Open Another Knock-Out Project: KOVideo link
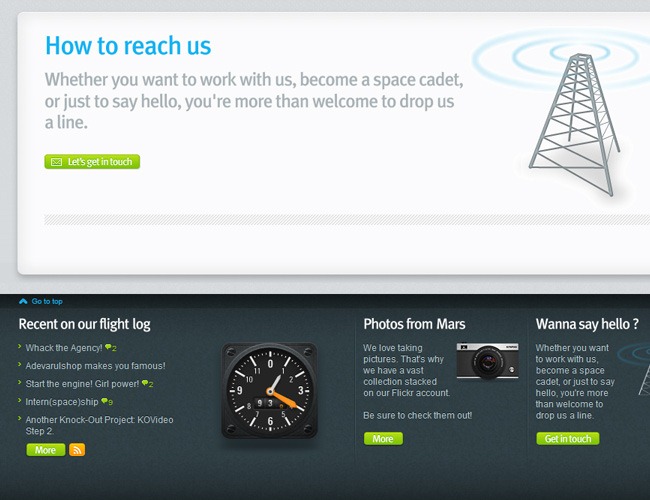Viewport: 650px width, 500px height. tap(99, 425)
